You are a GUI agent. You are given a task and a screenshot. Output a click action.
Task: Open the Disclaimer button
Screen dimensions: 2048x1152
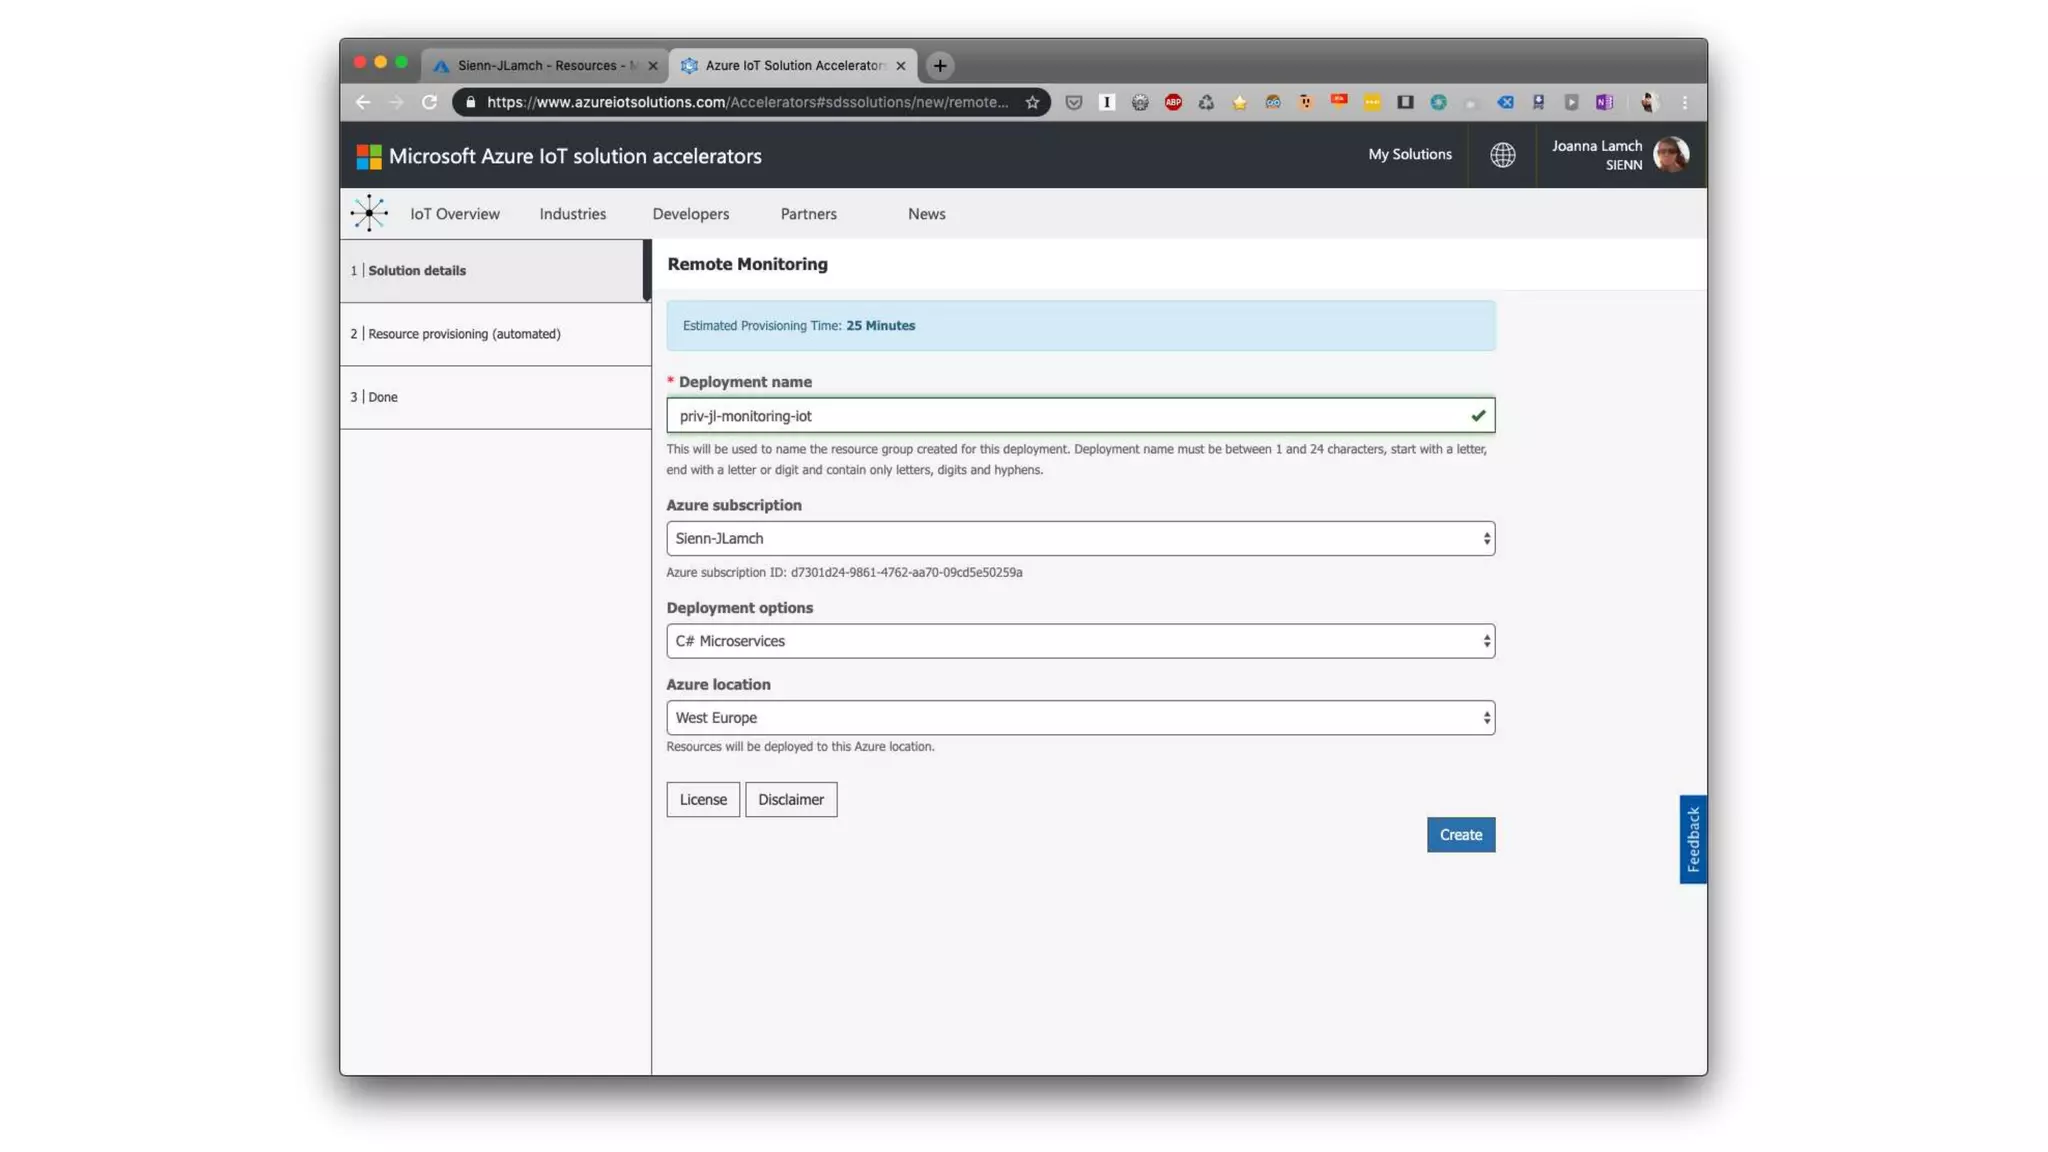click(790, 799)
